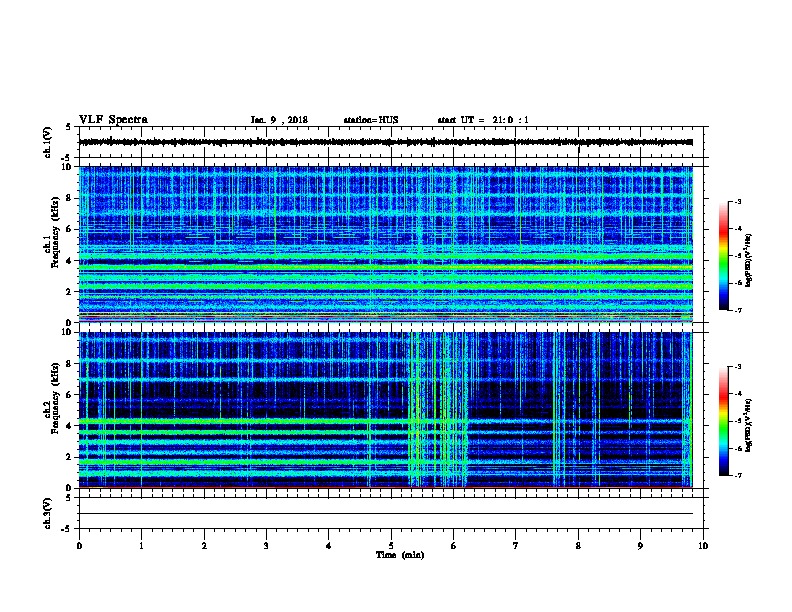Click time axis tick label "0"
This screenshot has height=612, width=792.
79,545
